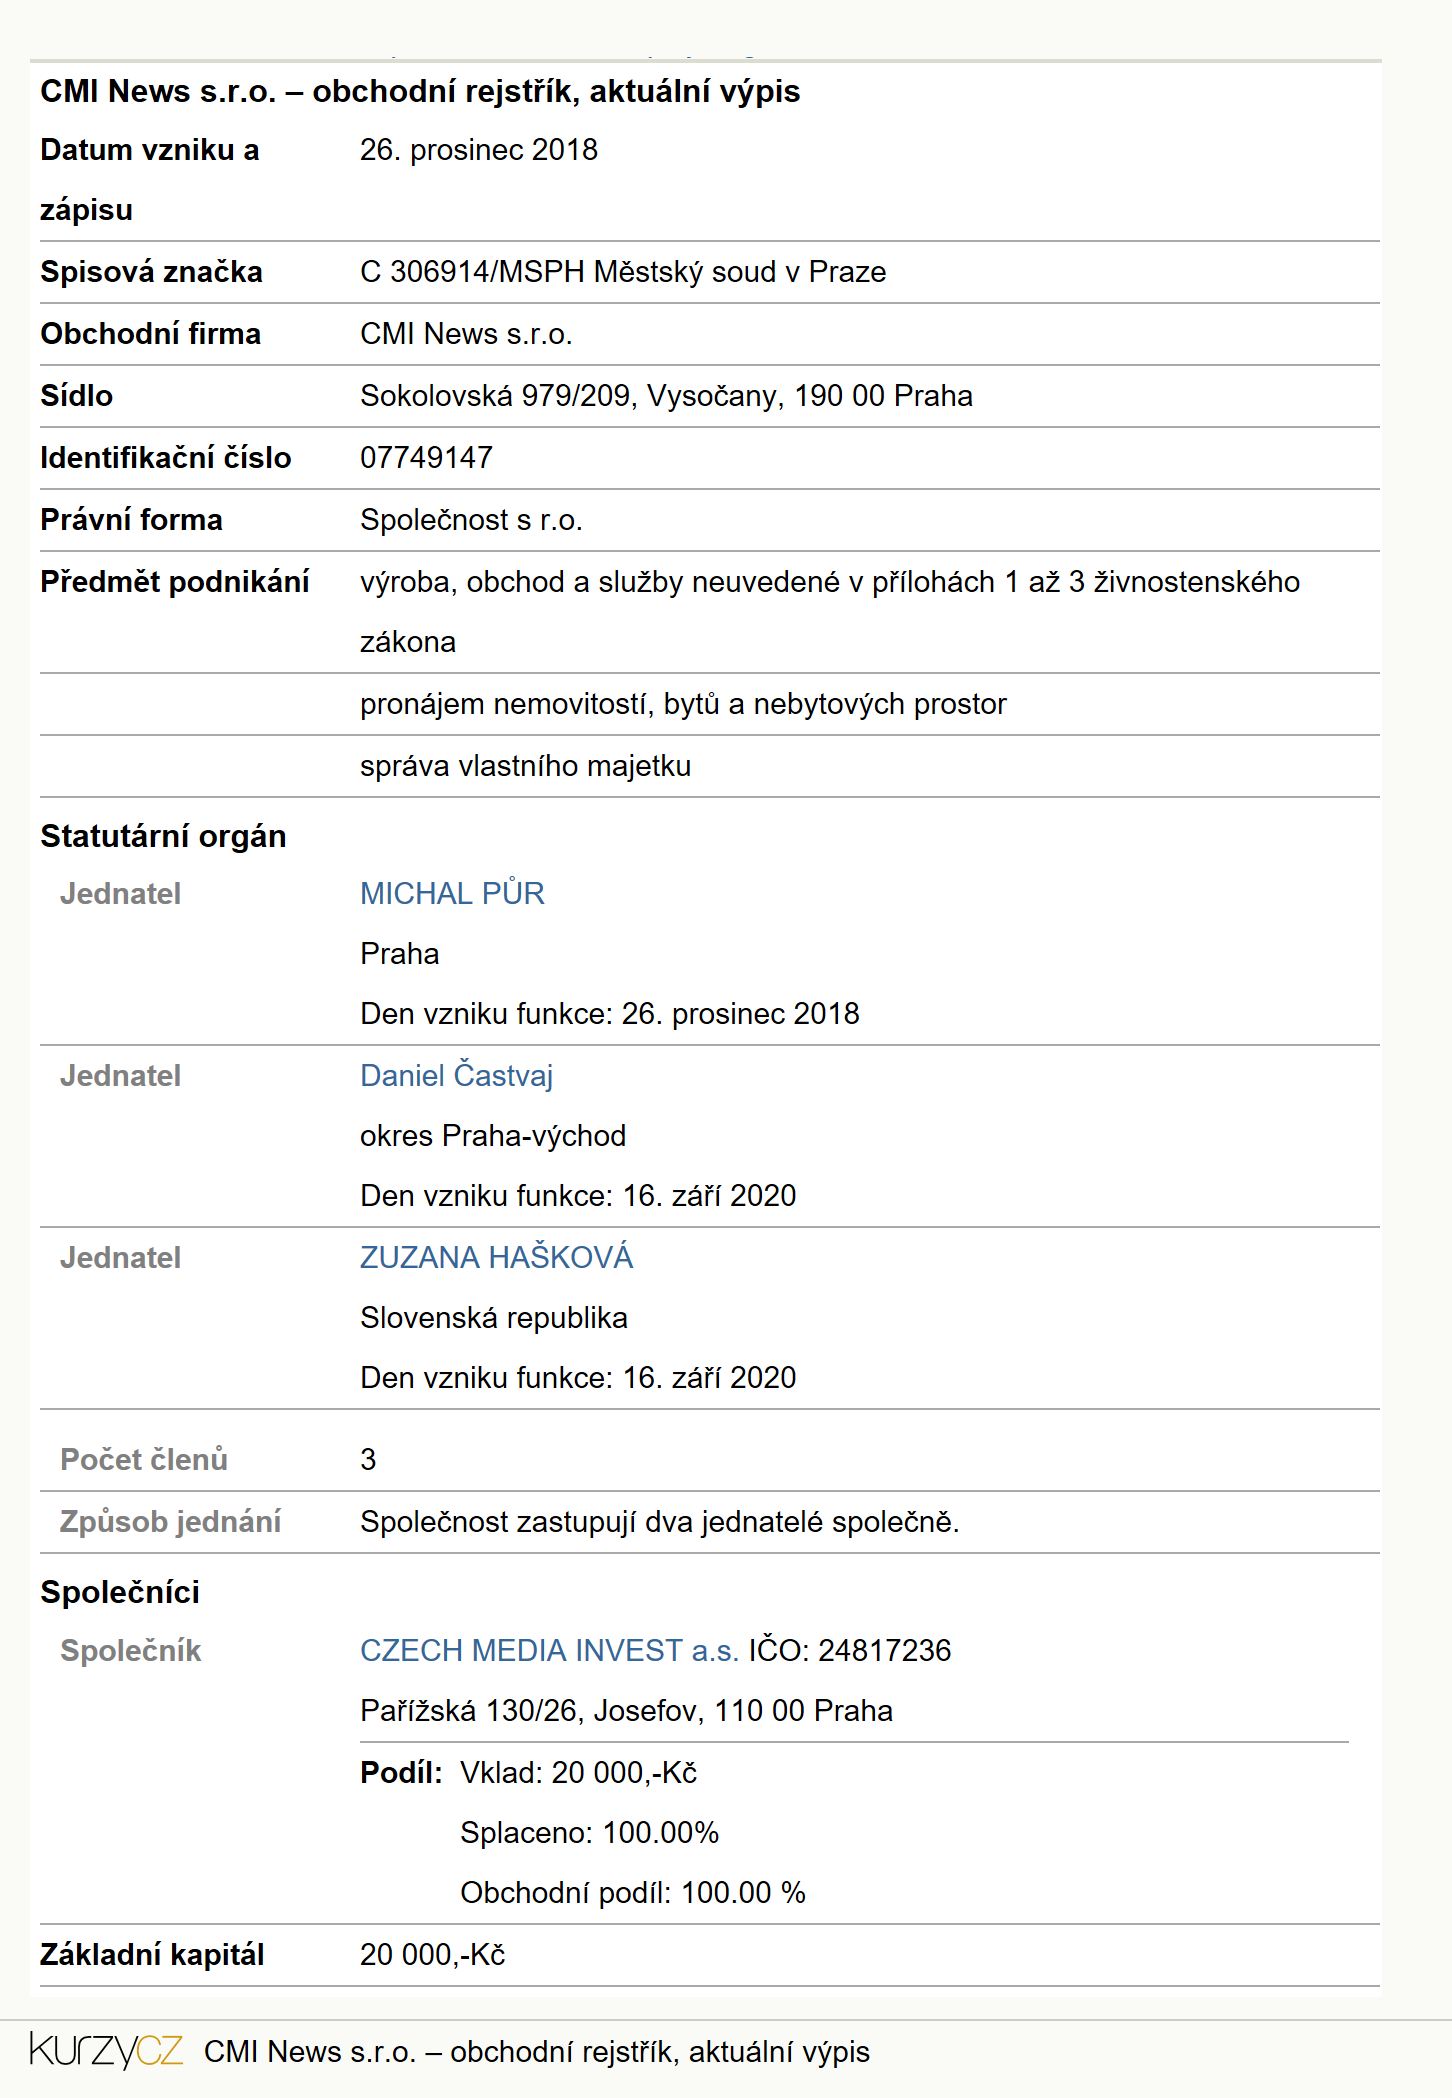1452x2098 pixels.
Task: Follow the ZUZANA HAŠKOVÁ link
Action: coord(496,1257)
